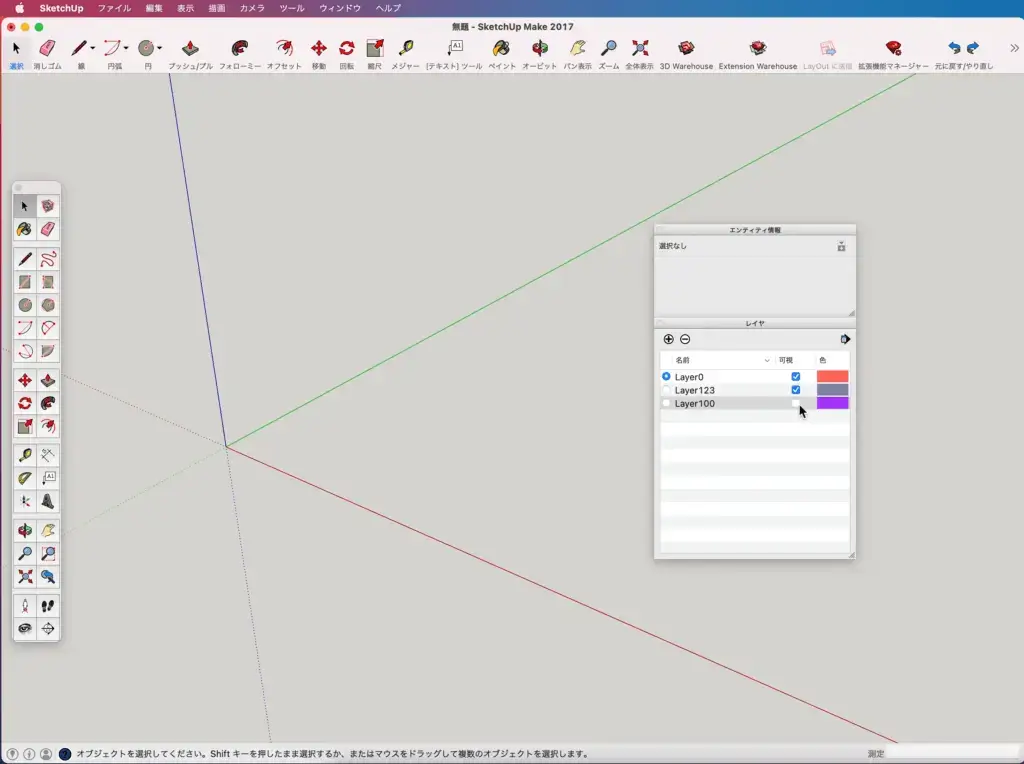Image resolution: width=1024 pixels, height=764 pixels.
Task: Activate the Follow Me tool in top toolbar
Action: (240, 48)
